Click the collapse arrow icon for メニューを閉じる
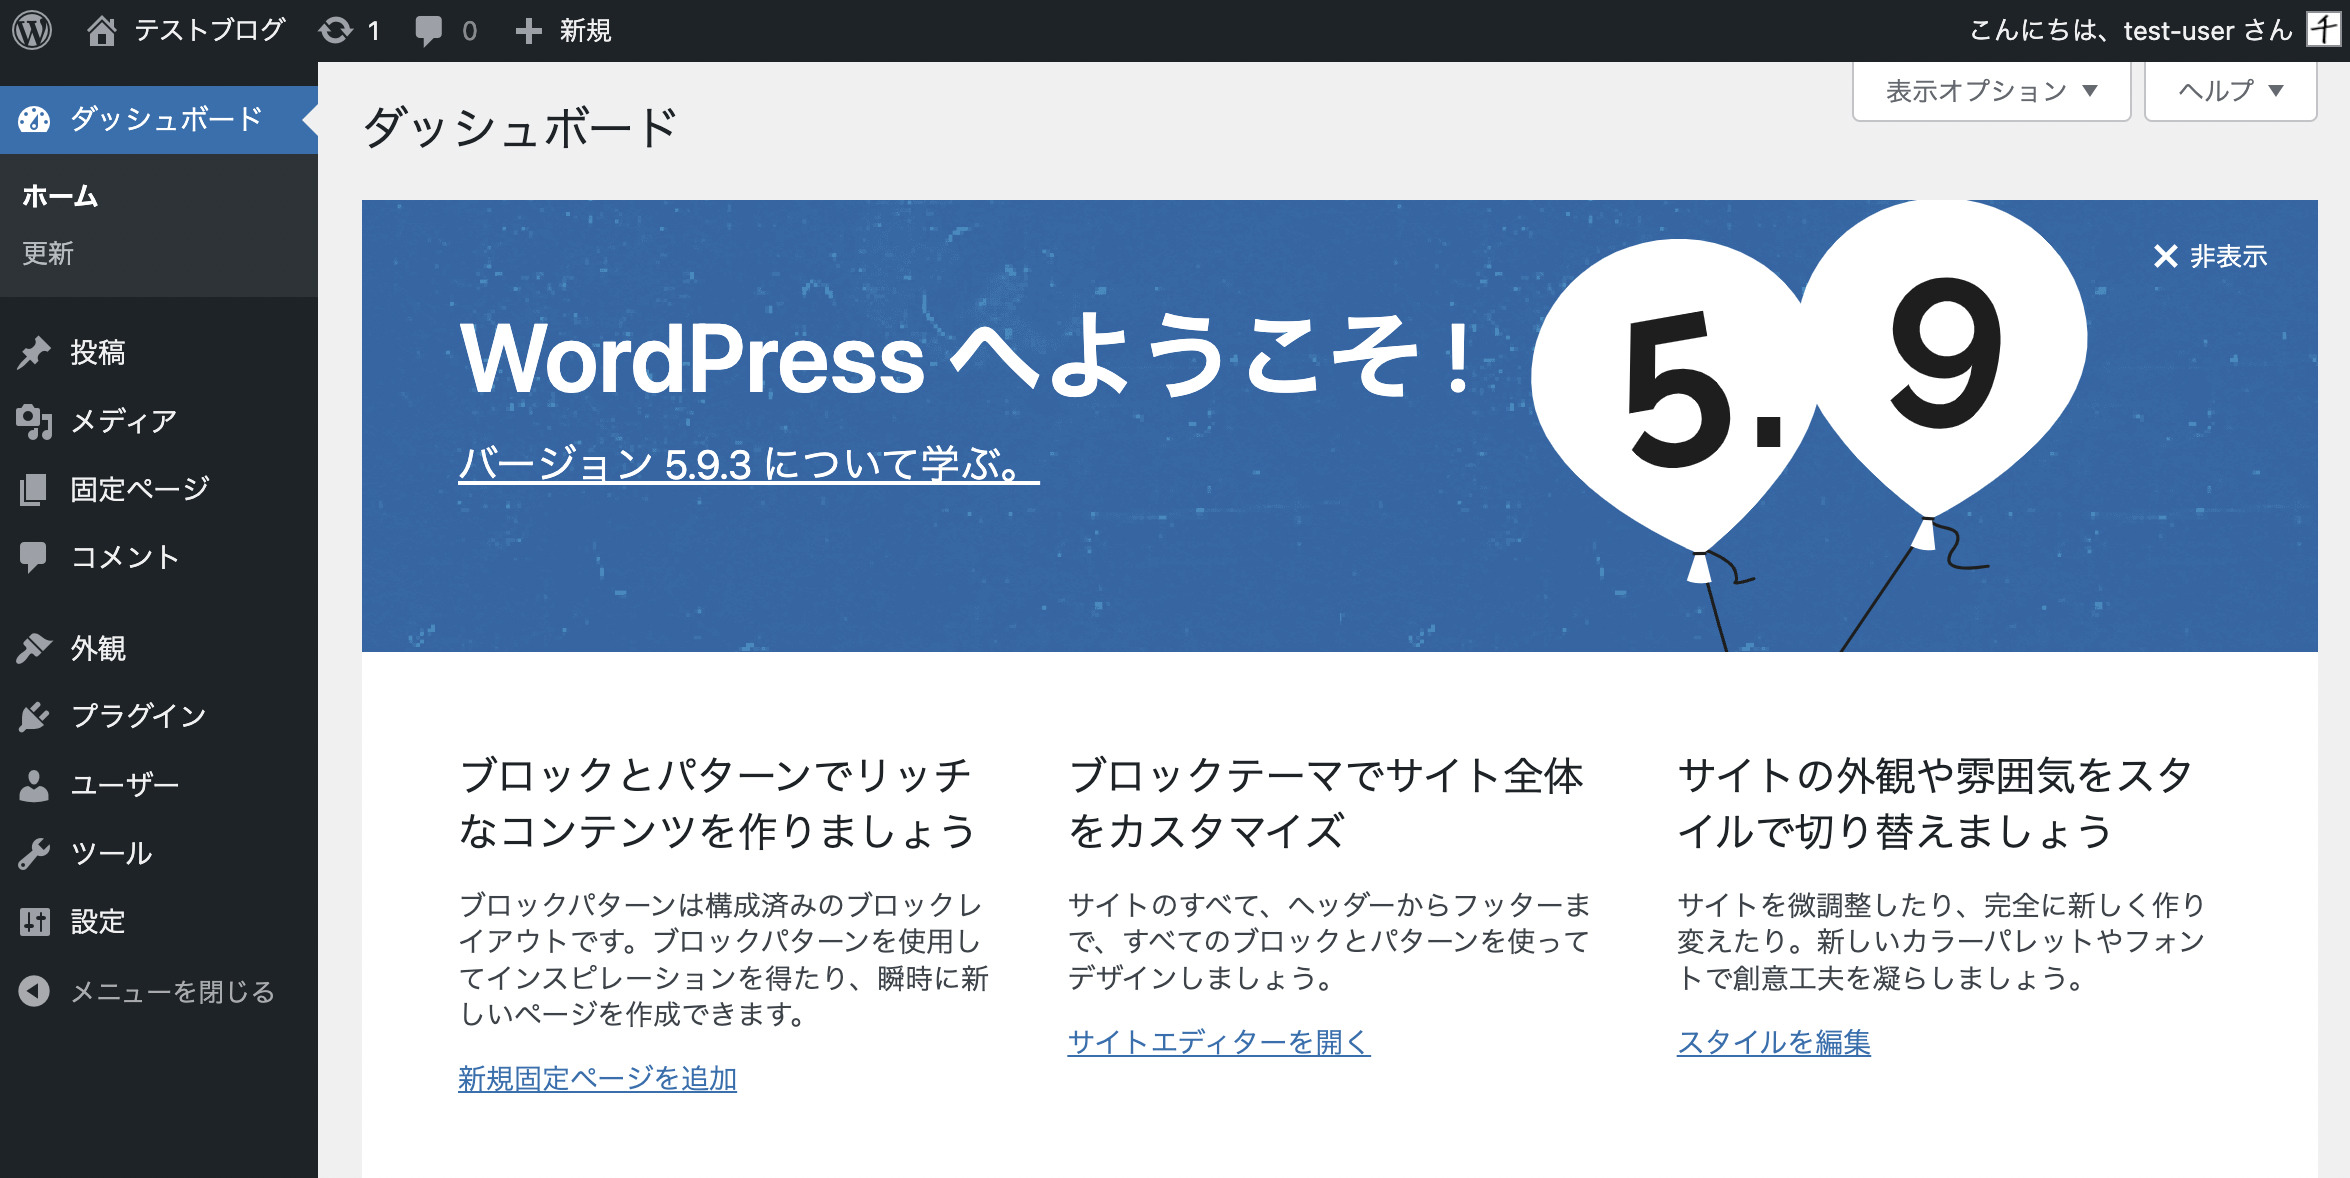Viewport: 2350px width, 1178px height. (34, 991)
